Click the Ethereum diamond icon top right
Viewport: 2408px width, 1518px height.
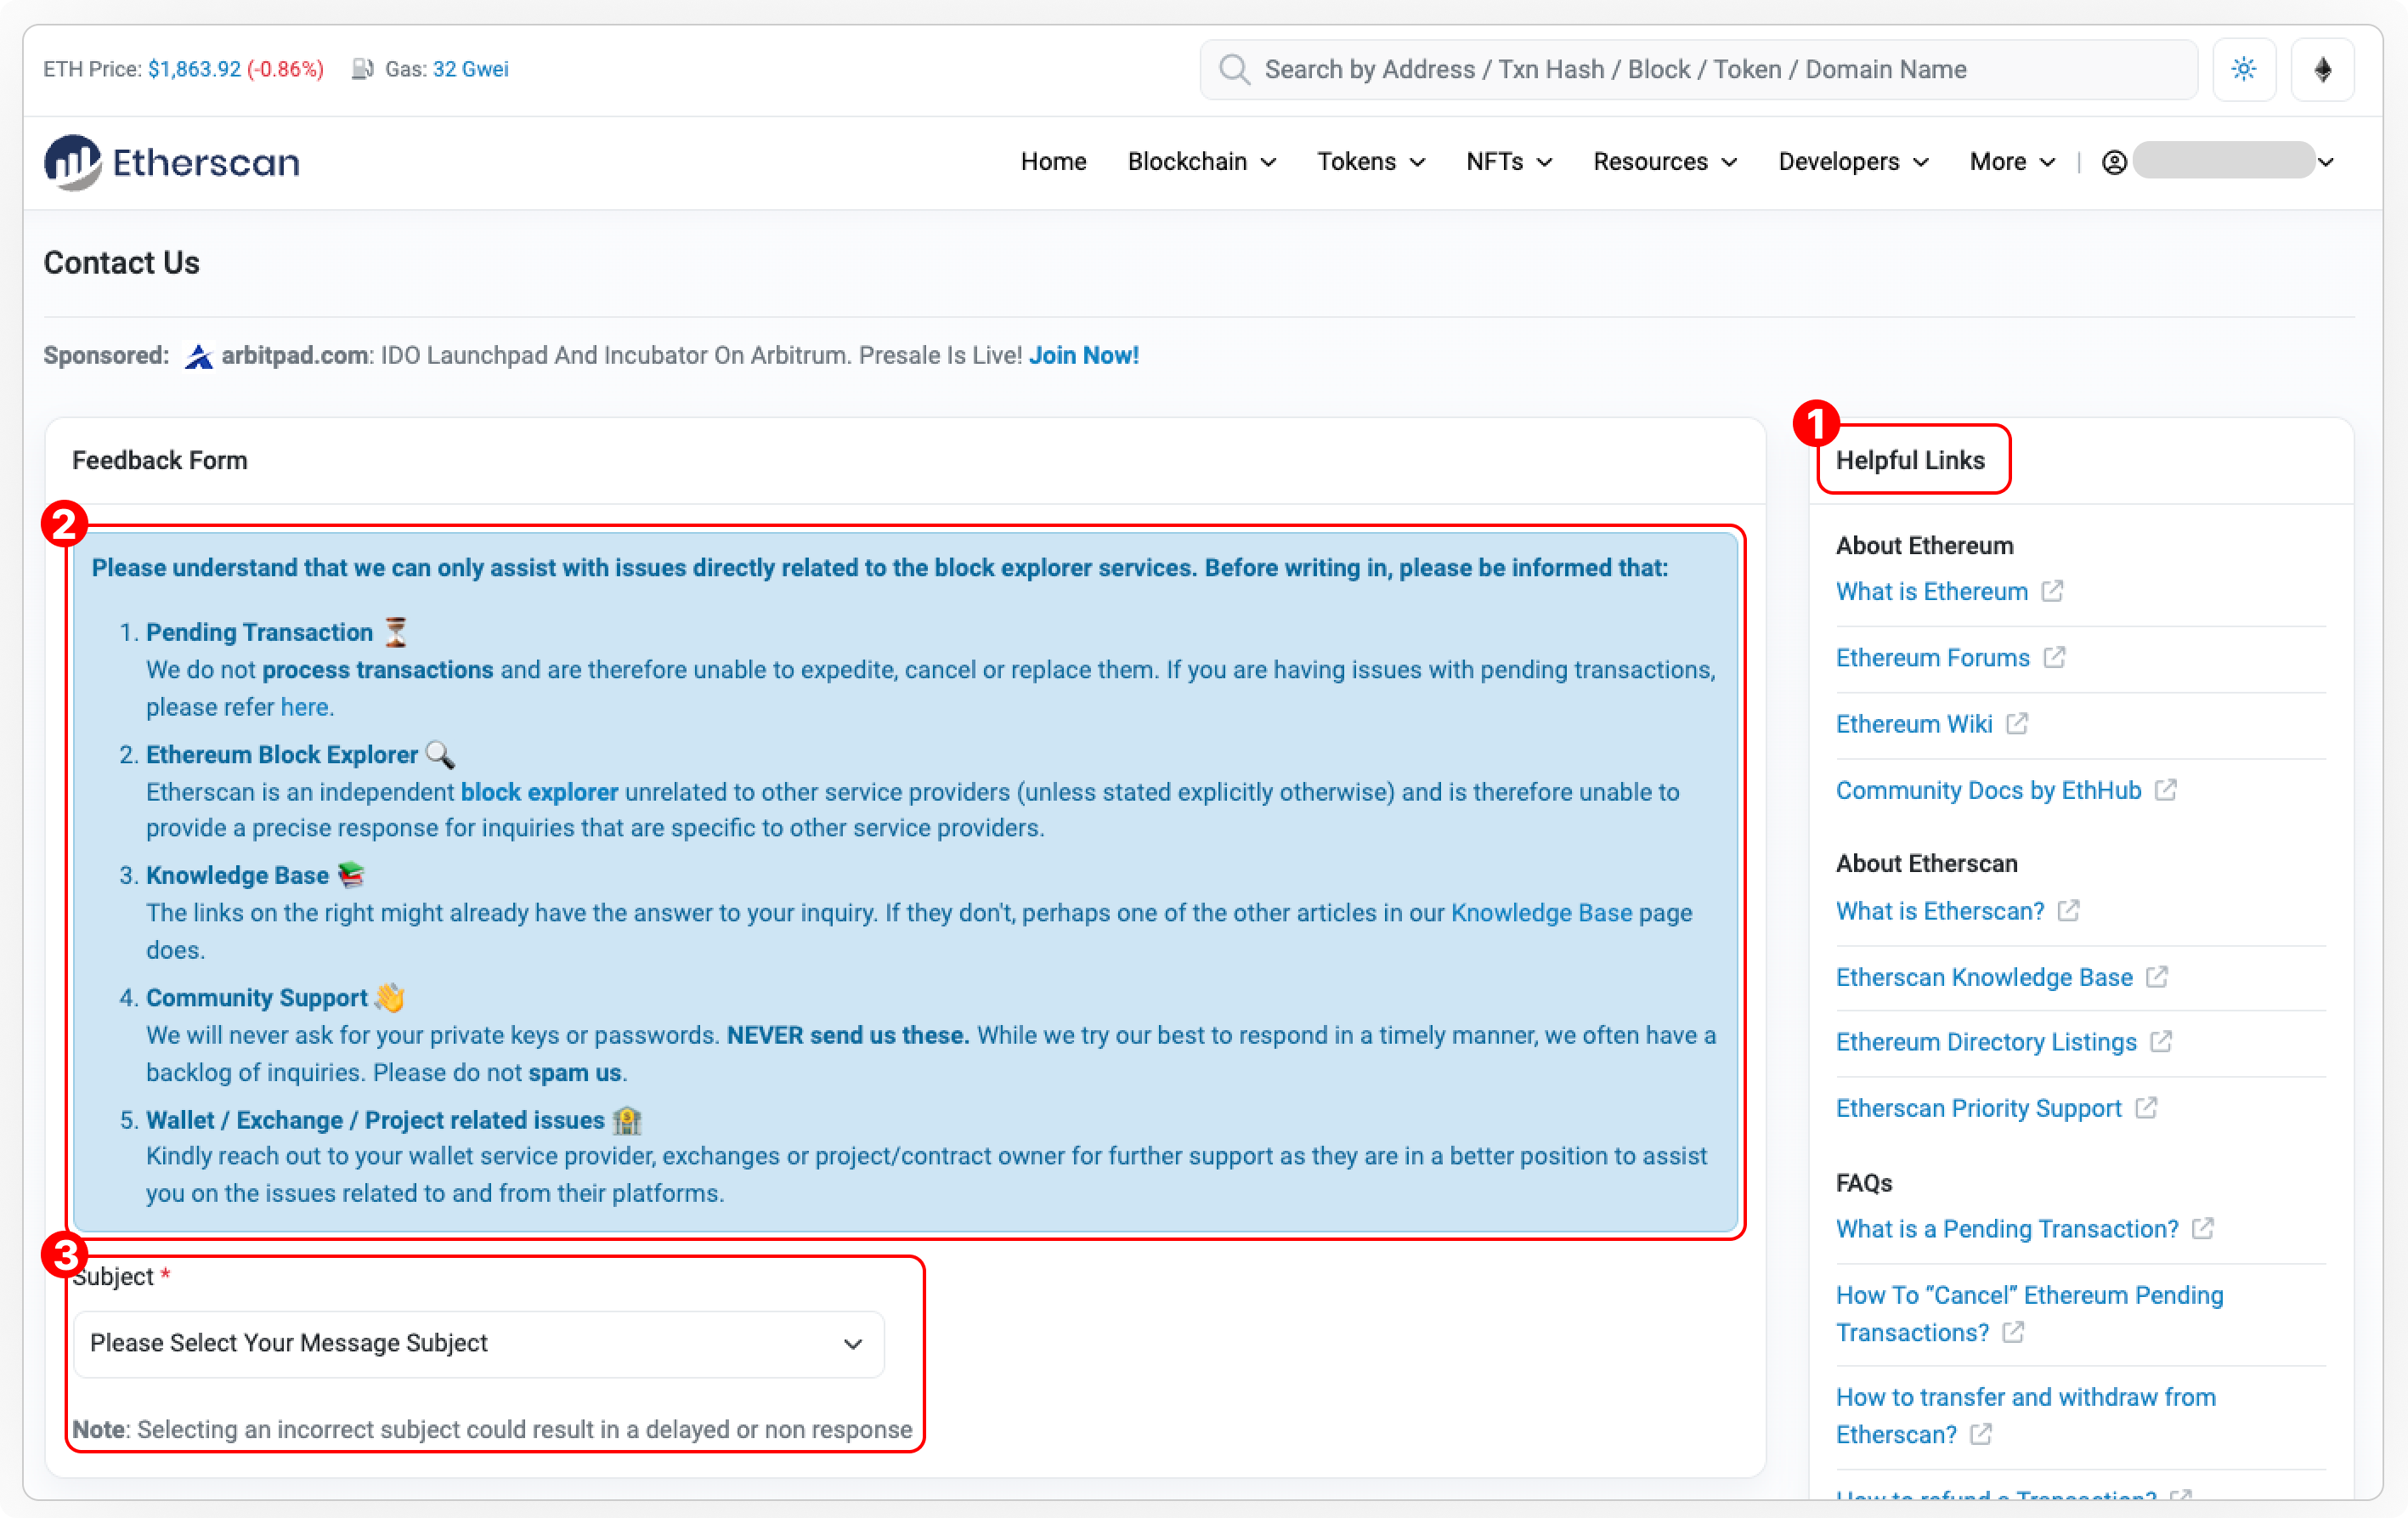pyautogui.click(x=2322, y=69)
